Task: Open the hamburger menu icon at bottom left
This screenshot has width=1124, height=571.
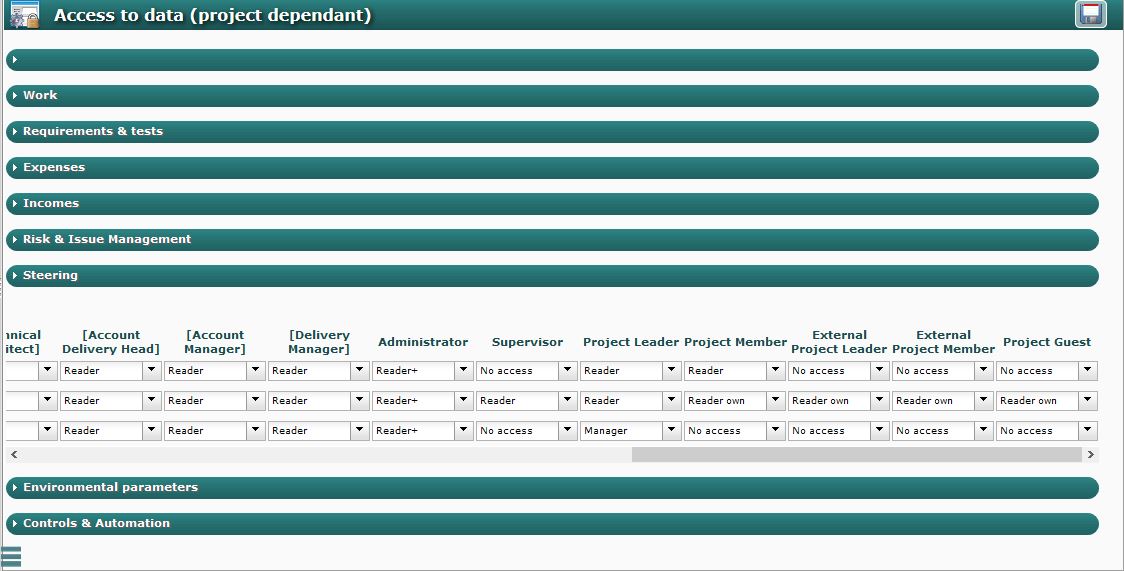Action: point(11,557)
